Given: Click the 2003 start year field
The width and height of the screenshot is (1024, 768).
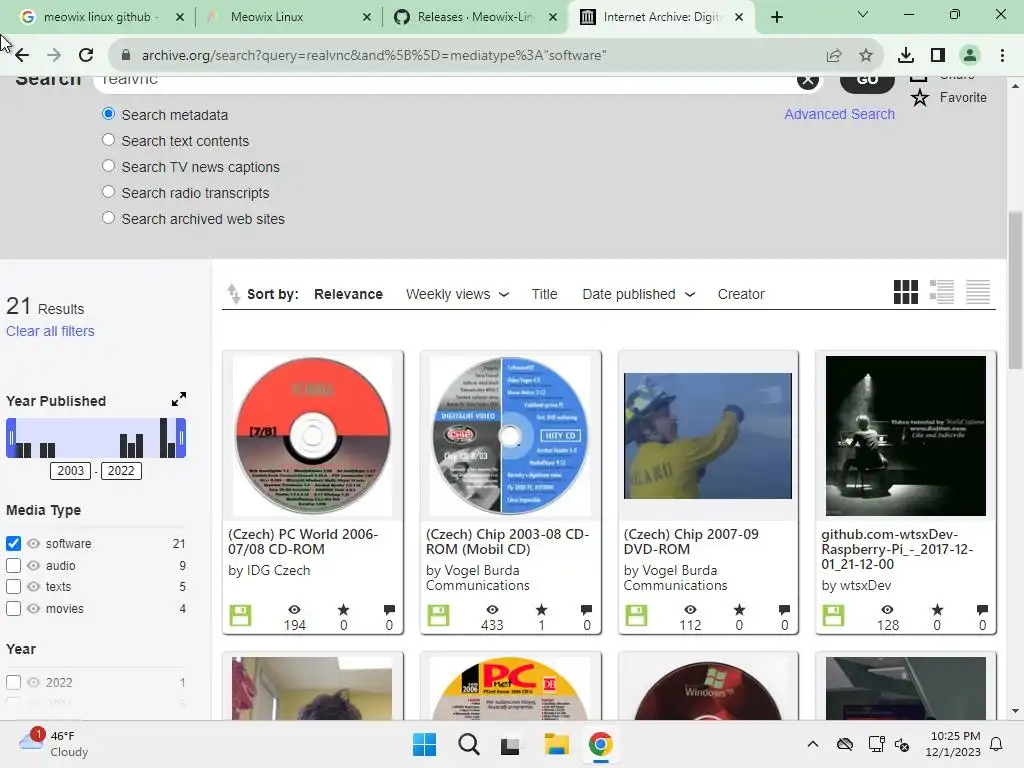Looking at the screenshot, I should tap(71, 471).
